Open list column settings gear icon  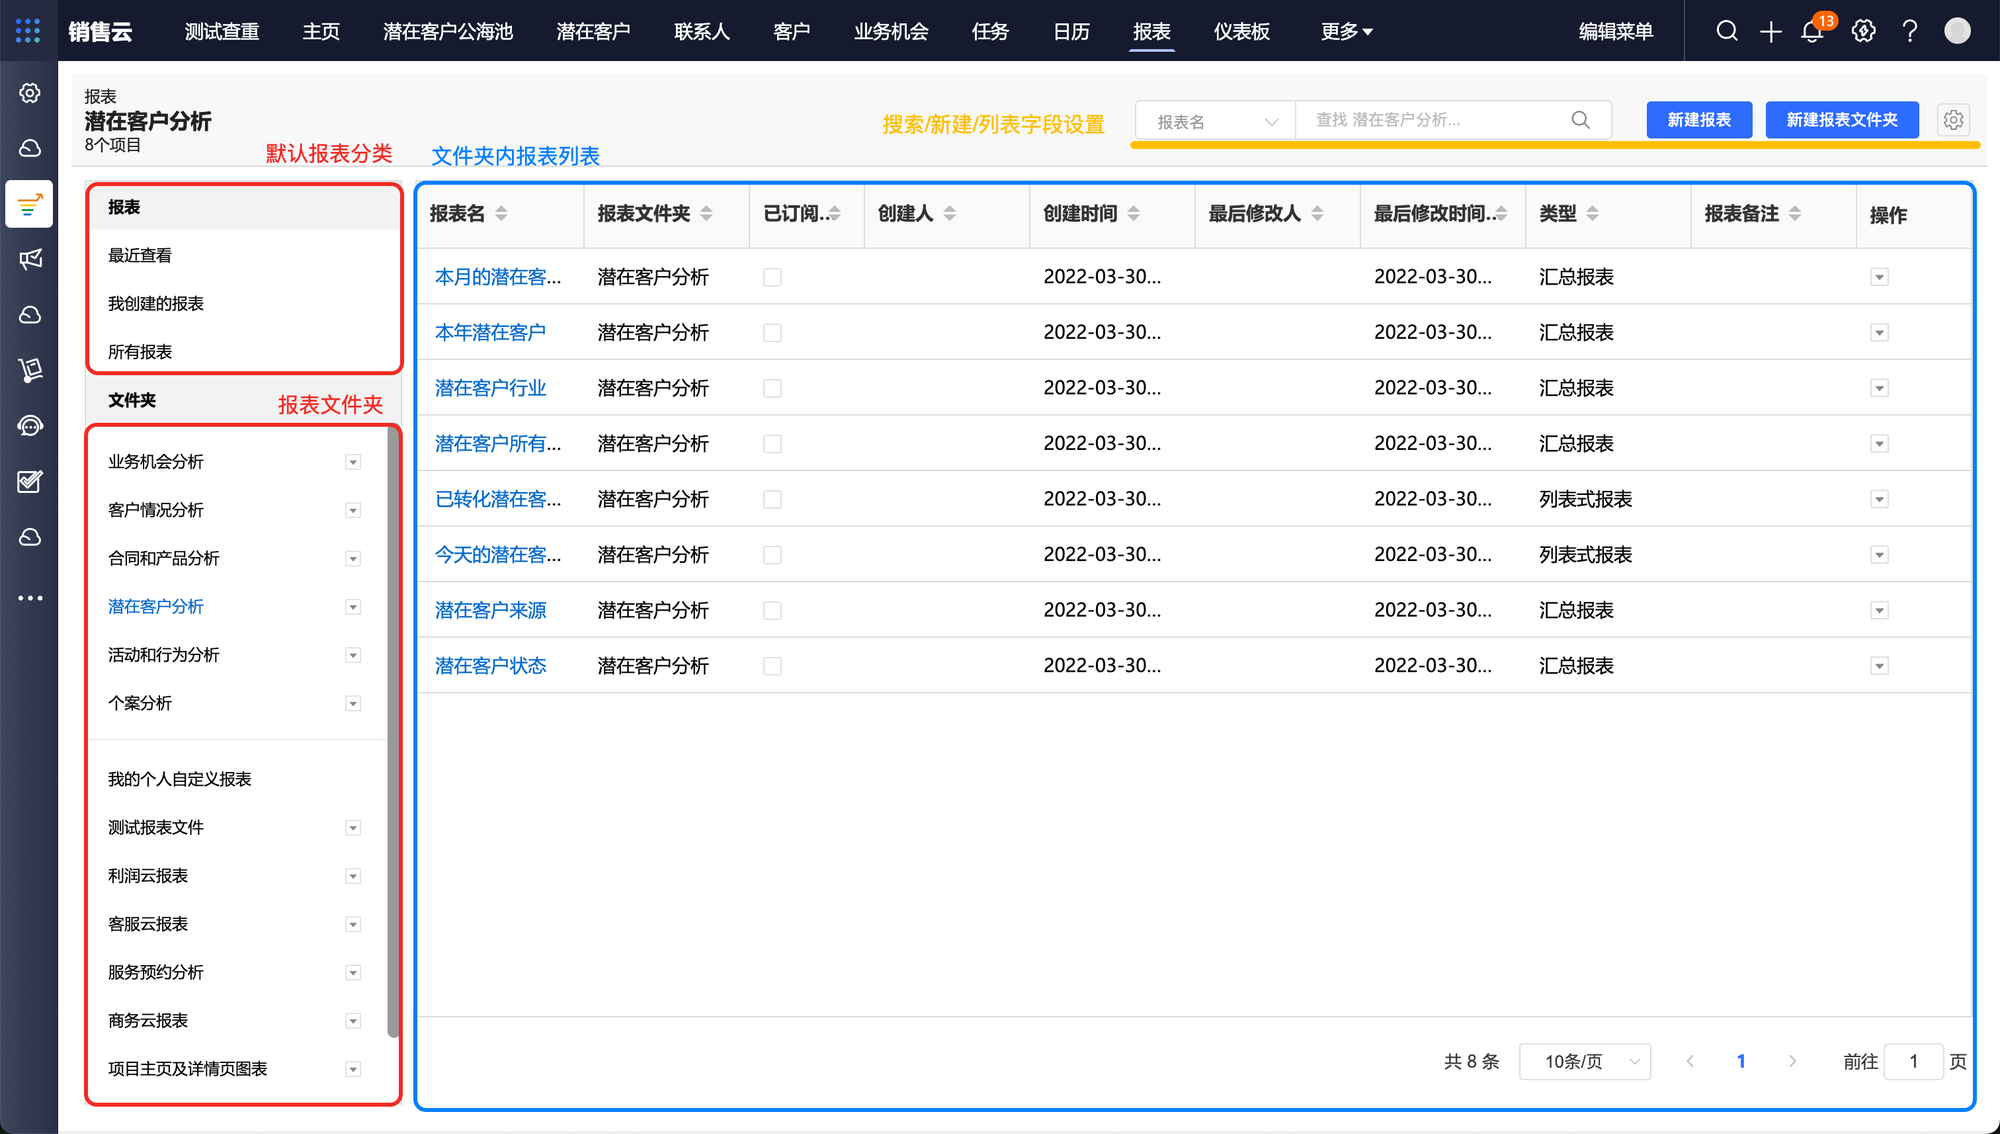click(x=1953, y=120)
